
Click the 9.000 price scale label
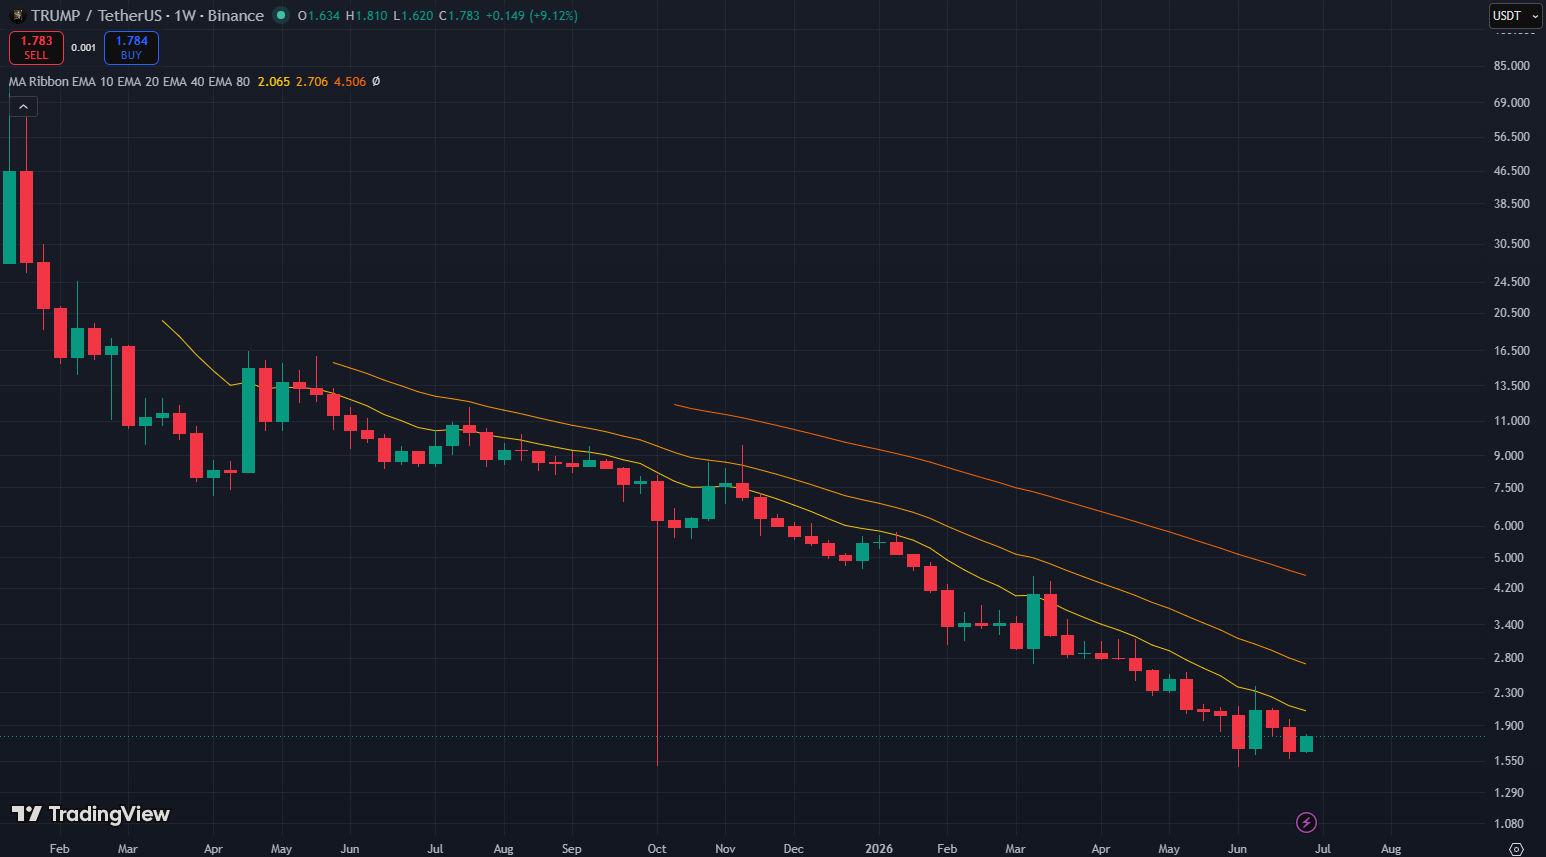1509,456
